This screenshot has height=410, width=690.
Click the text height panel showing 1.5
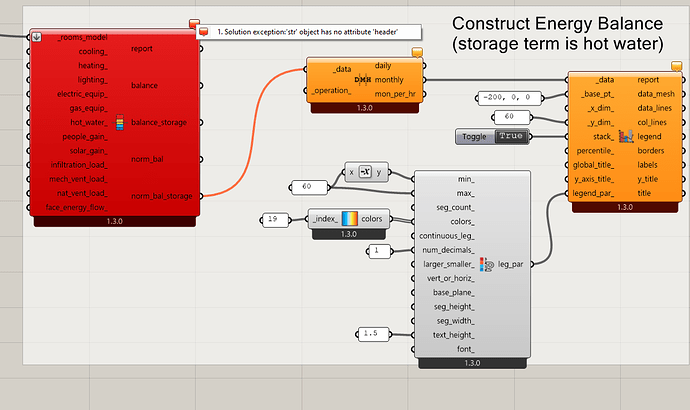[371, 333]
